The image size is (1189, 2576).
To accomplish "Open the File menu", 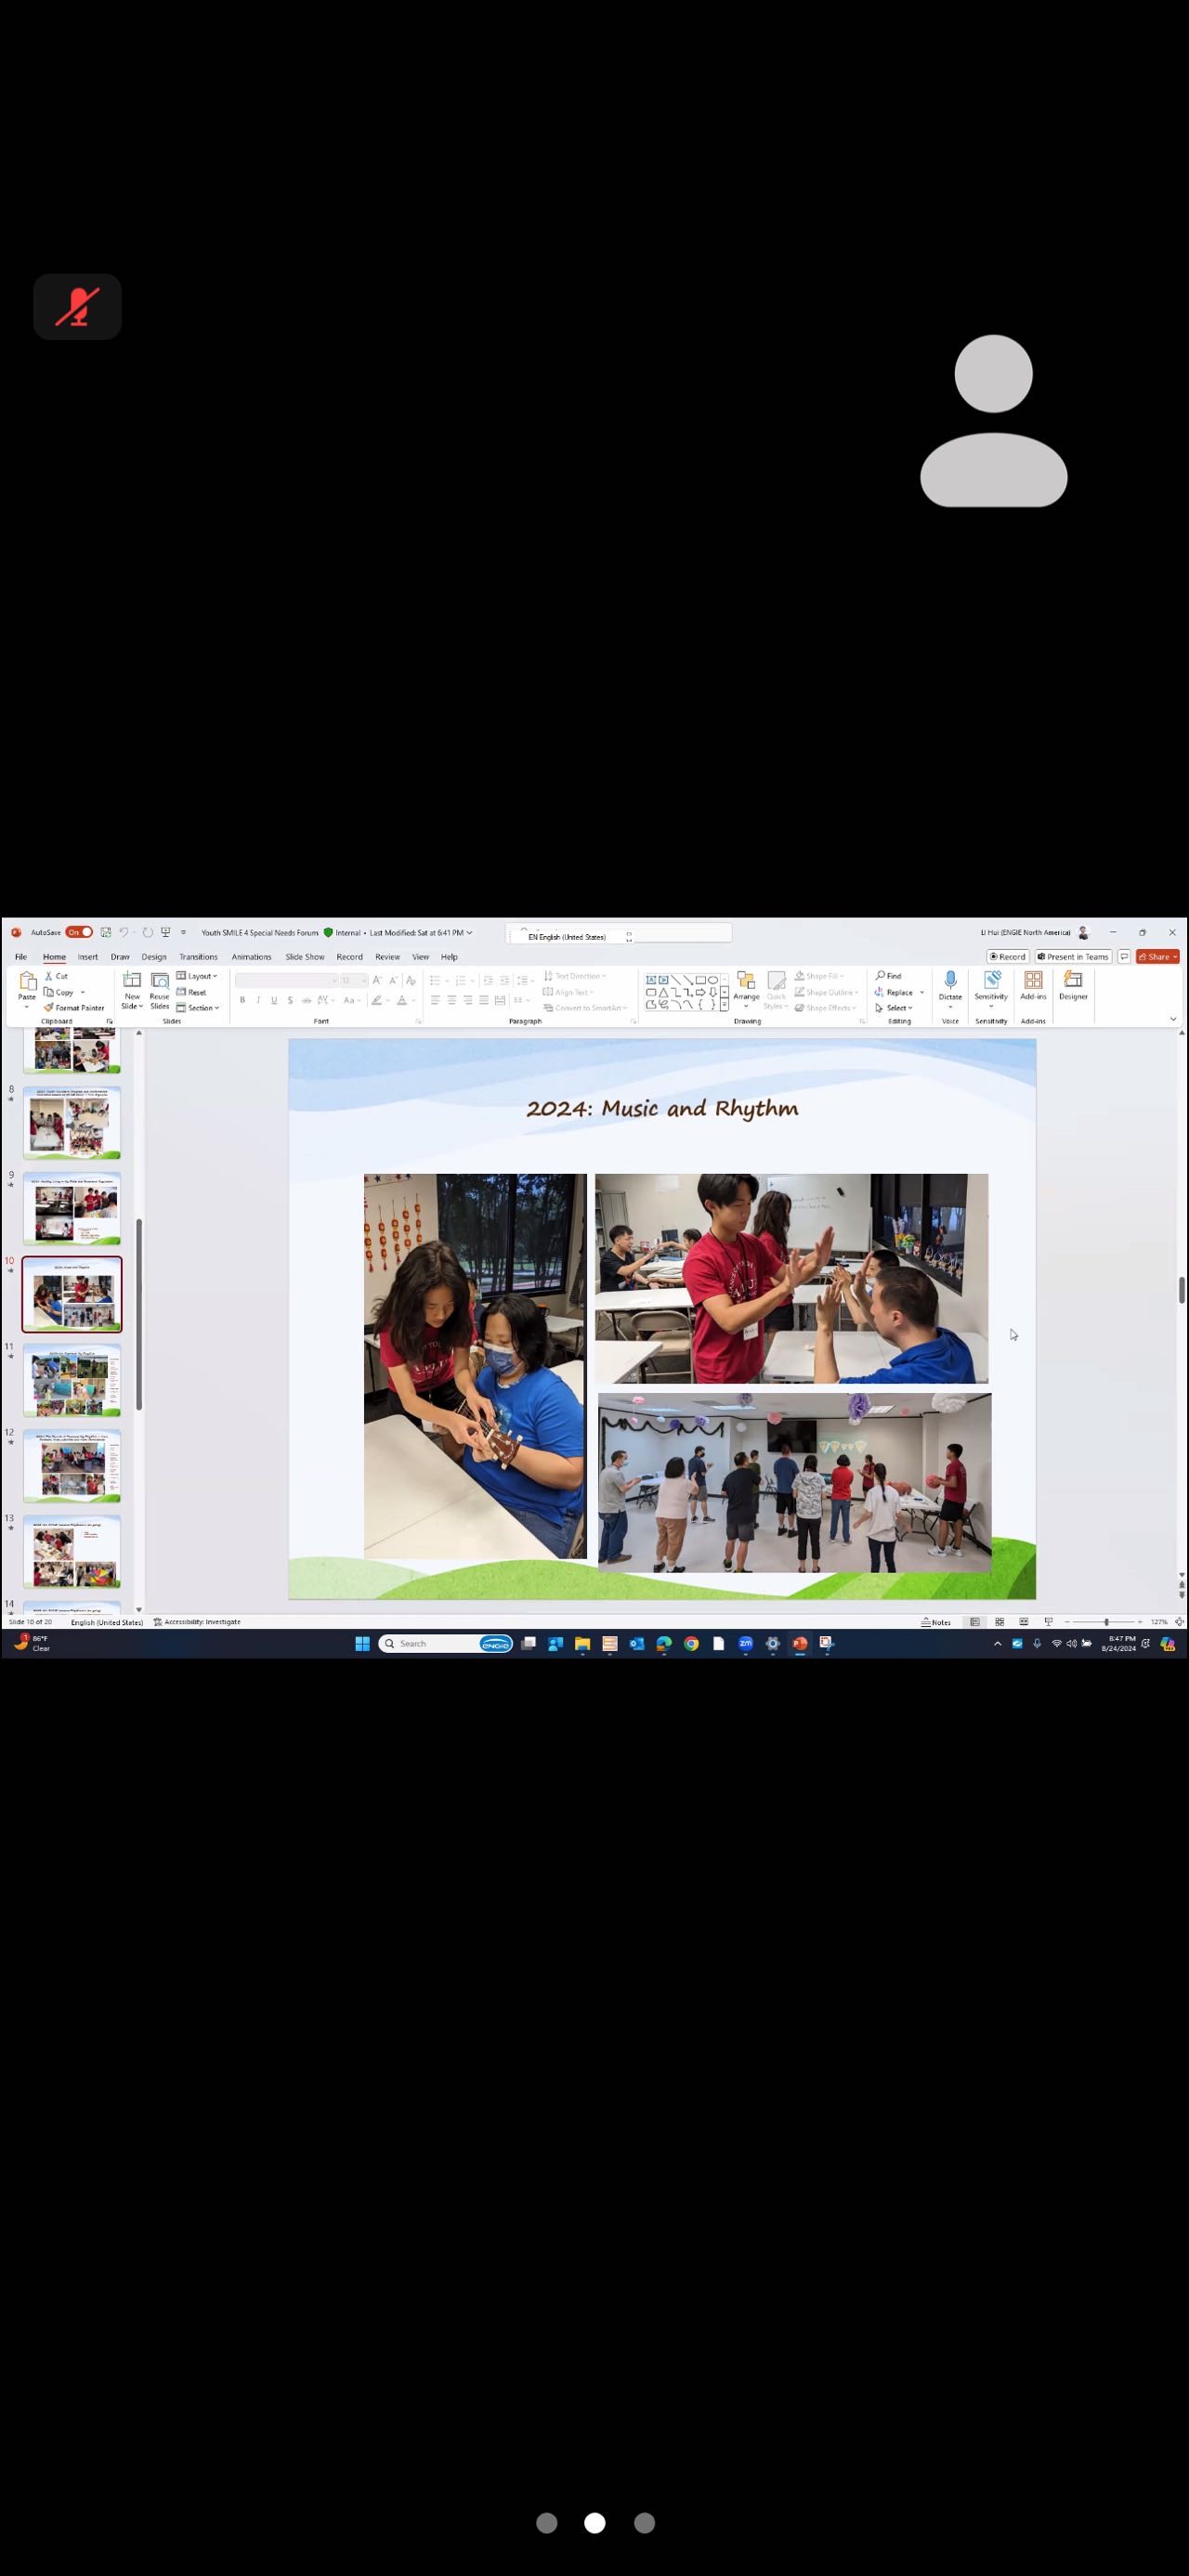I will click(21, 957).
